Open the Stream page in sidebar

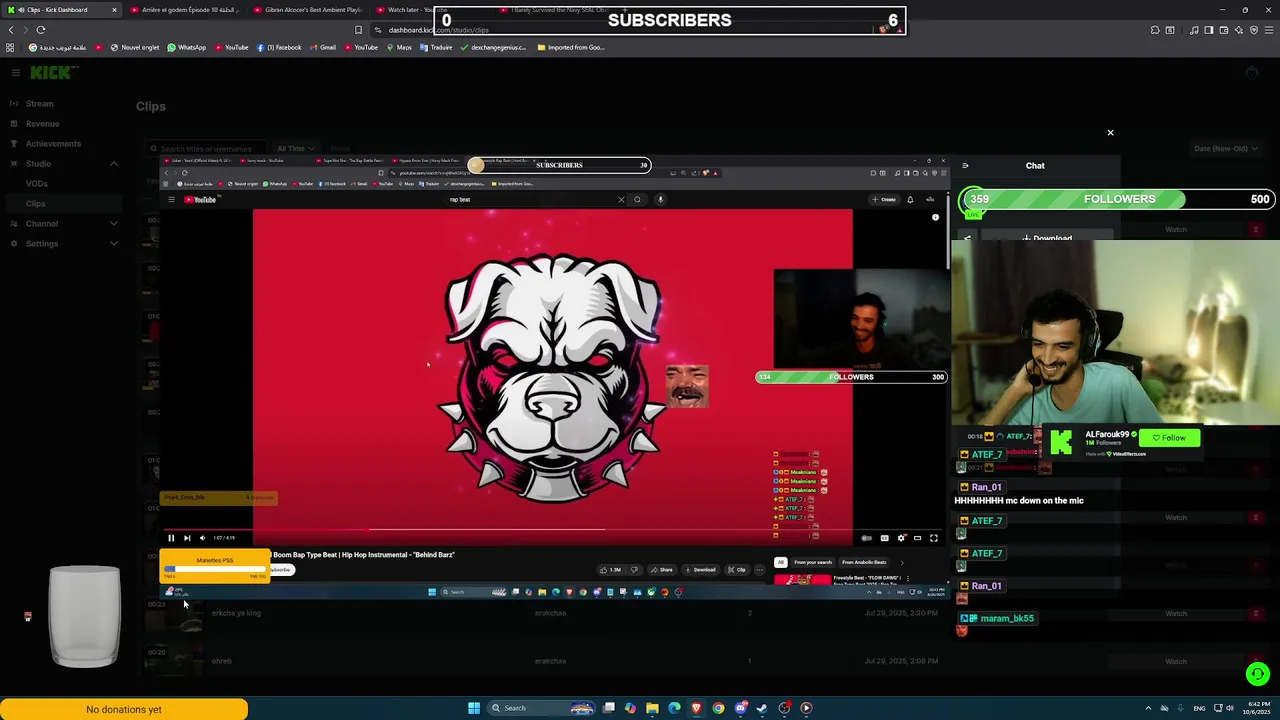coord(40,104)
